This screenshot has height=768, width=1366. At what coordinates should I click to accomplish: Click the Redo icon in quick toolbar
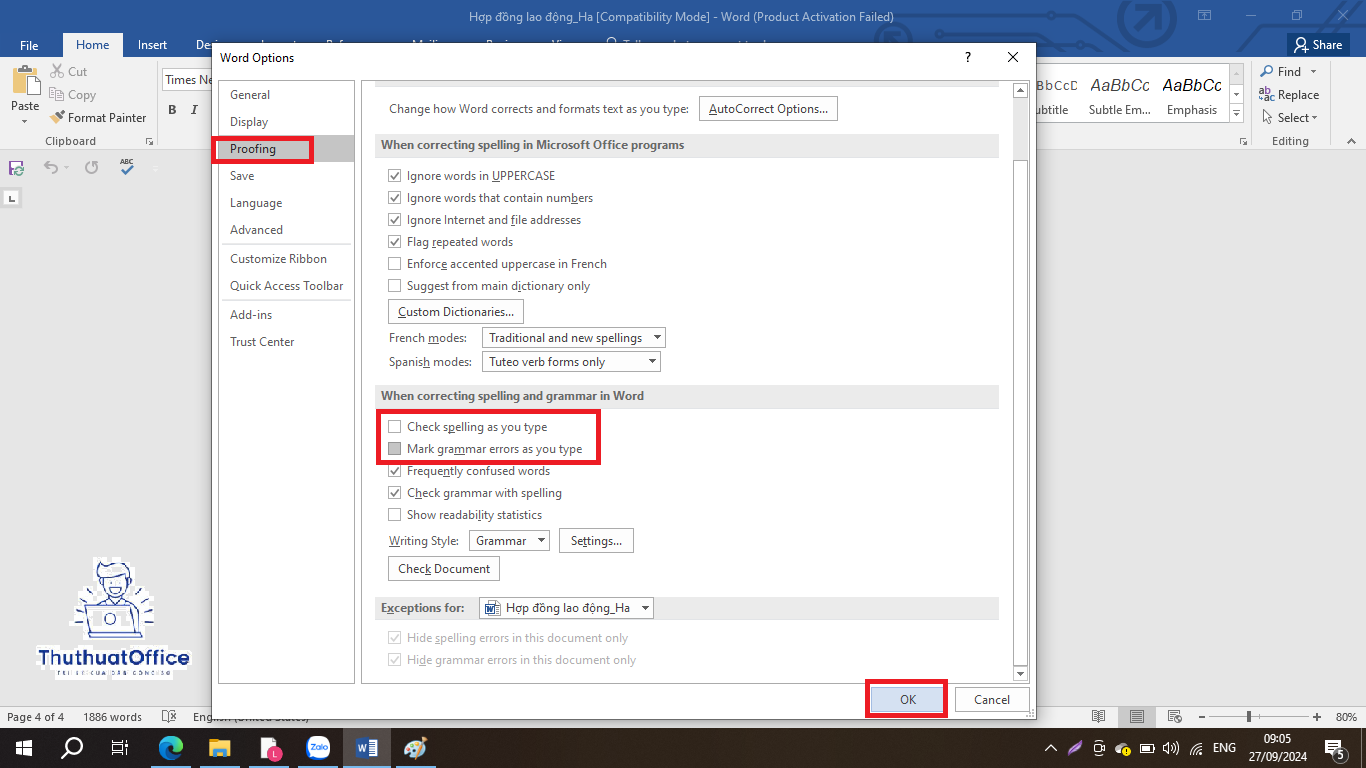[x=92, y=168]
